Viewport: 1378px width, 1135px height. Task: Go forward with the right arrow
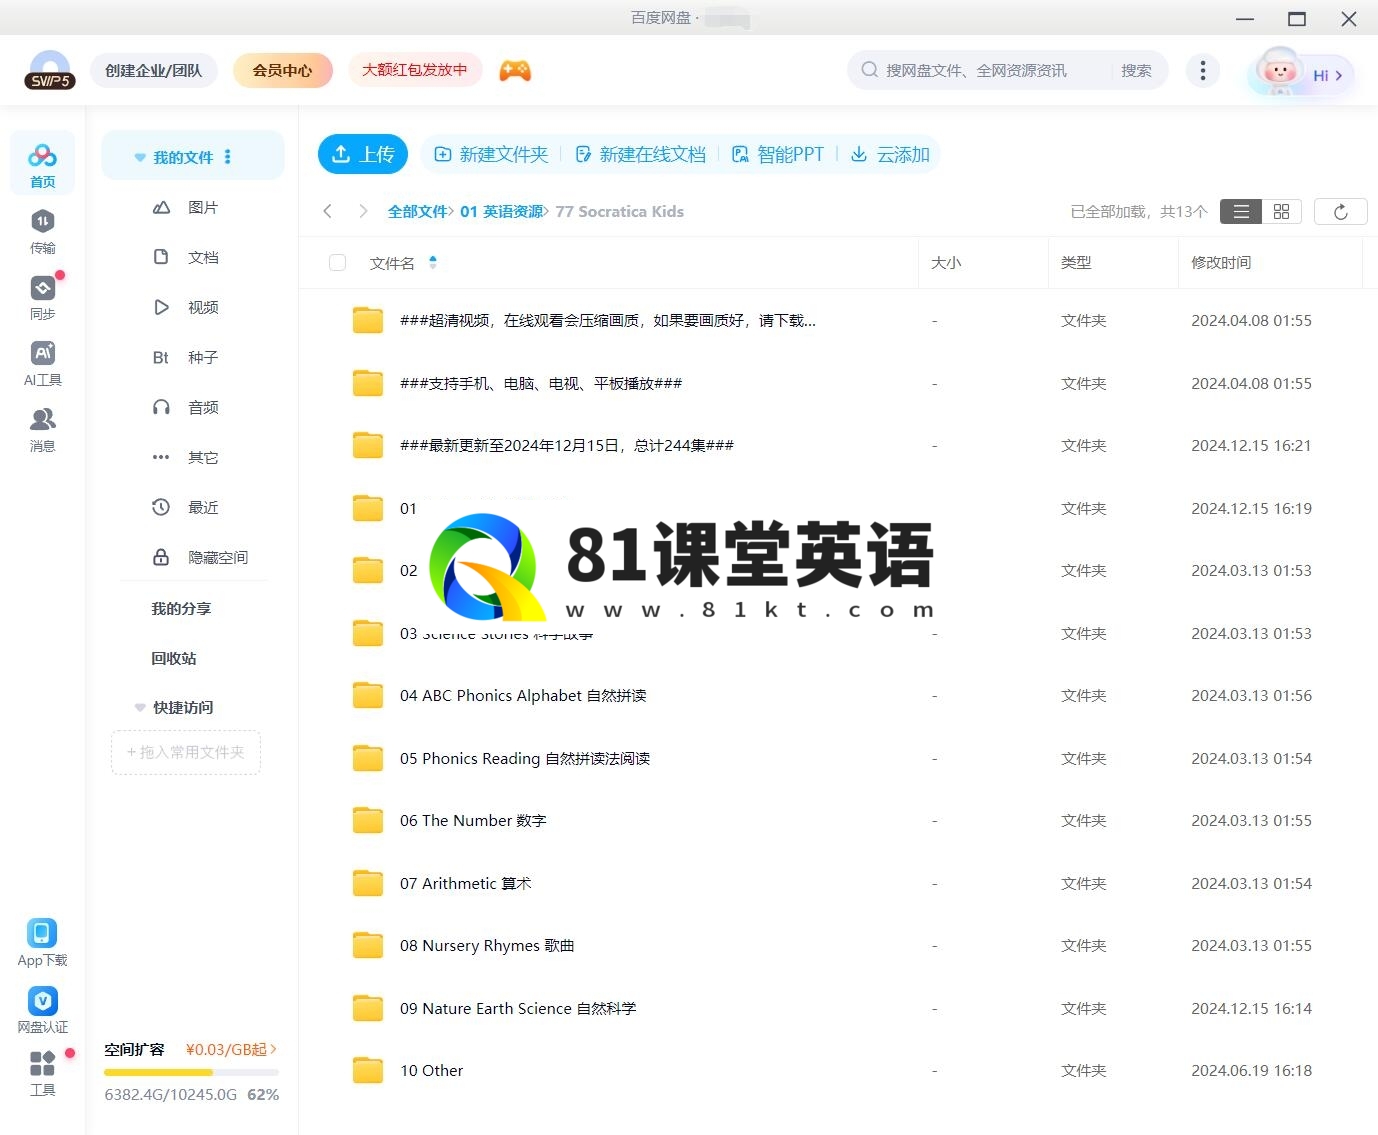[x=363, y=211]
